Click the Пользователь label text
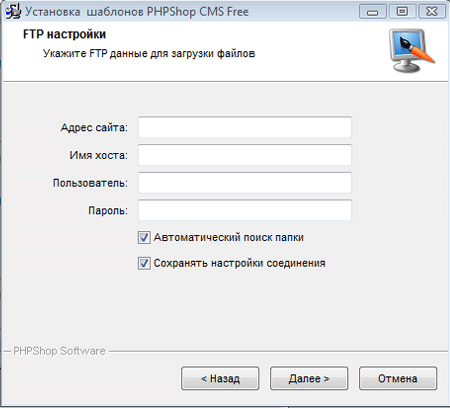Viewport: 450px width, 408px height. tap(90, 183)
